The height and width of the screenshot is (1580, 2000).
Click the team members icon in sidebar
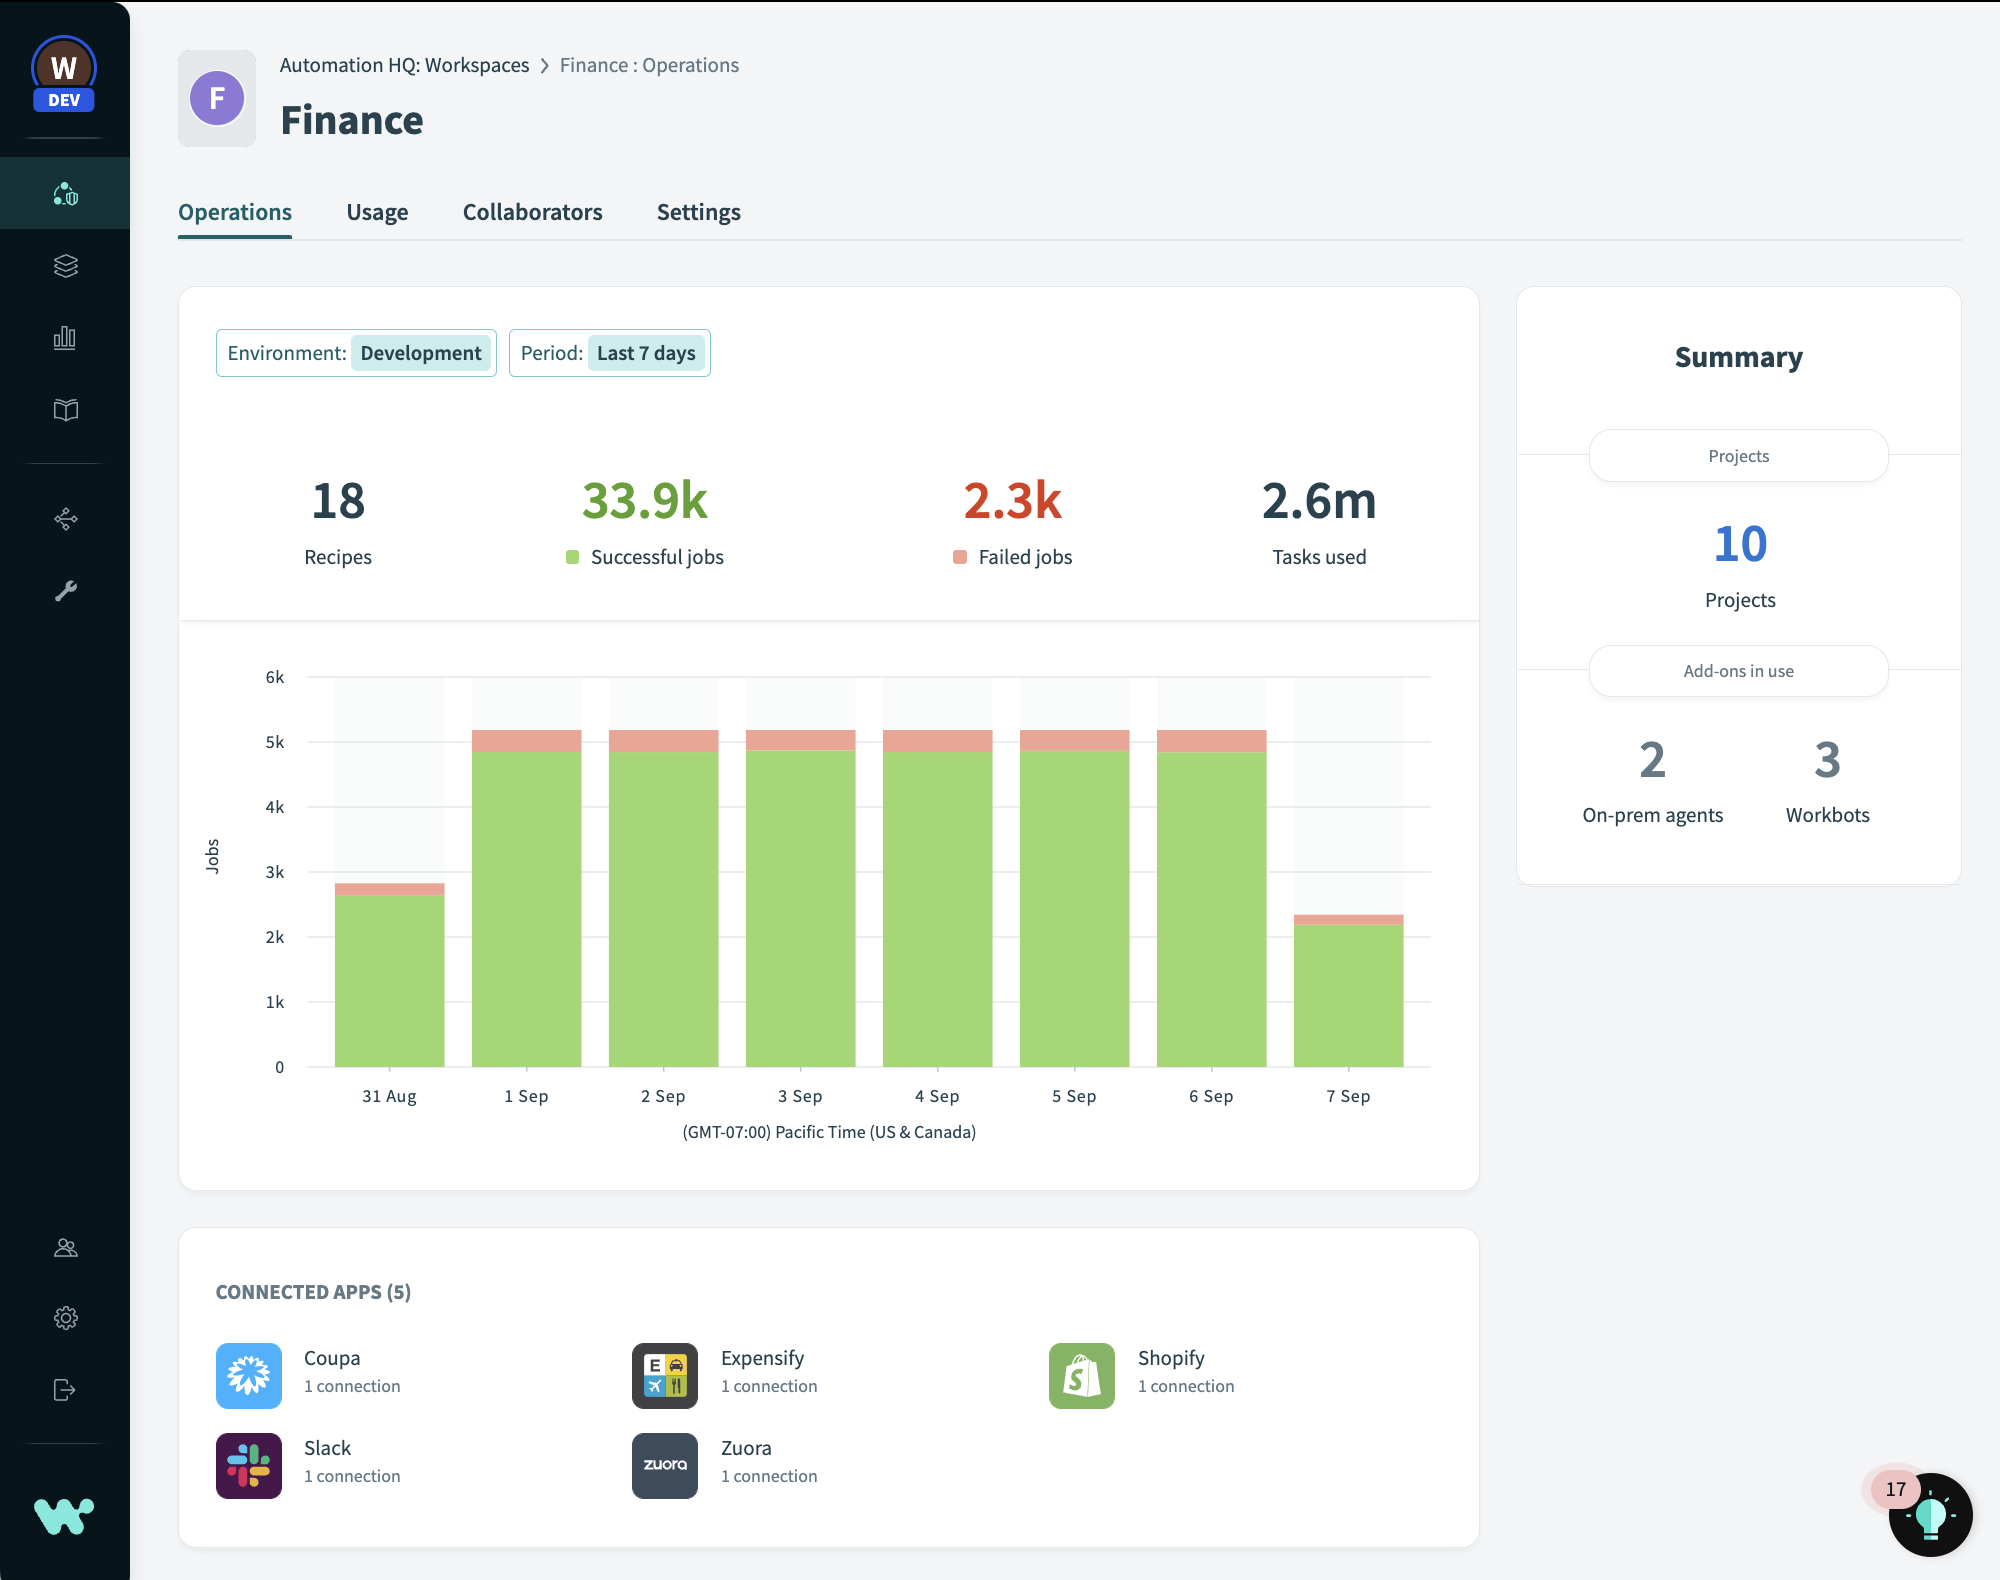coord(65,1247)
